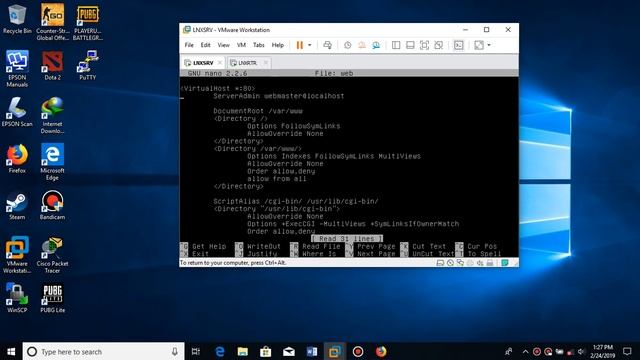640x360 pixels.
Task: Open the snapshot manager icon
Action: [376, 45]
